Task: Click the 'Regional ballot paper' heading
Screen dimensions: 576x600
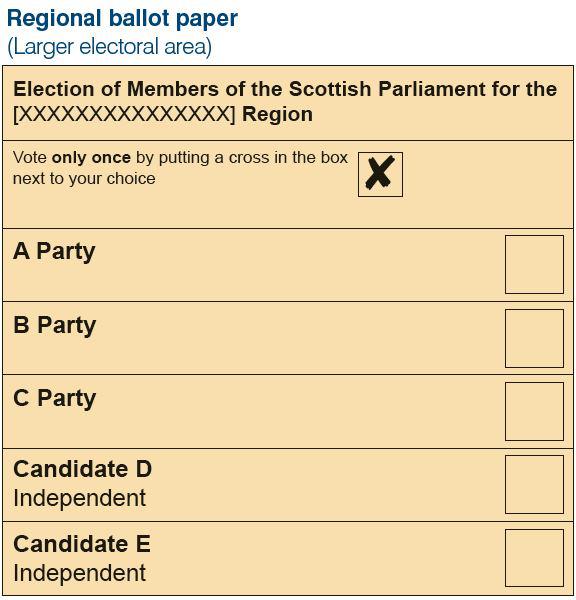Action: [122, 18]
